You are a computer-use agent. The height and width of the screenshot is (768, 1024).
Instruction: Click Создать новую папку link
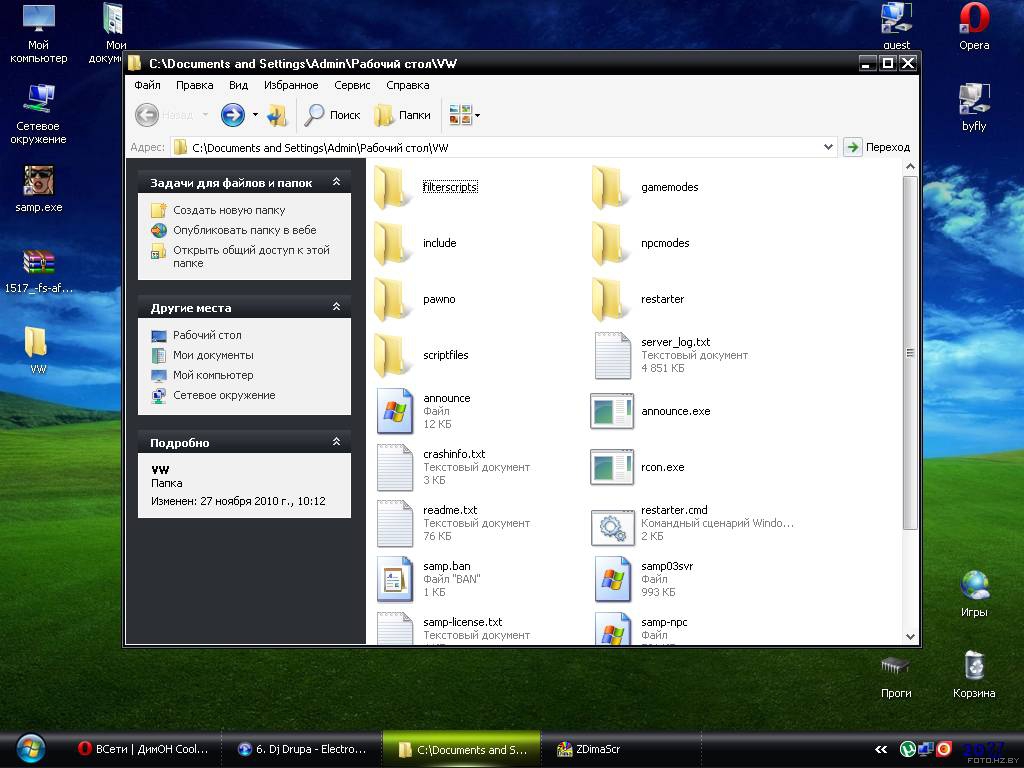(x=229, y=210)
